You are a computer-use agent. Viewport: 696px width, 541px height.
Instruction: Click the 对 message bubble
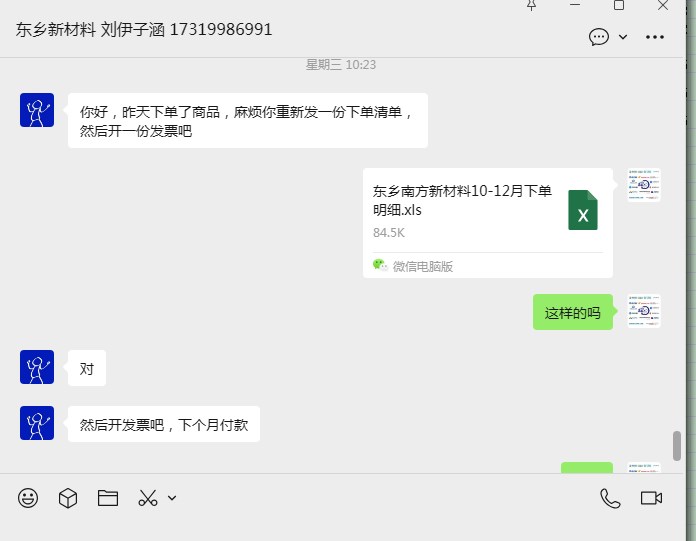(87, 368)
